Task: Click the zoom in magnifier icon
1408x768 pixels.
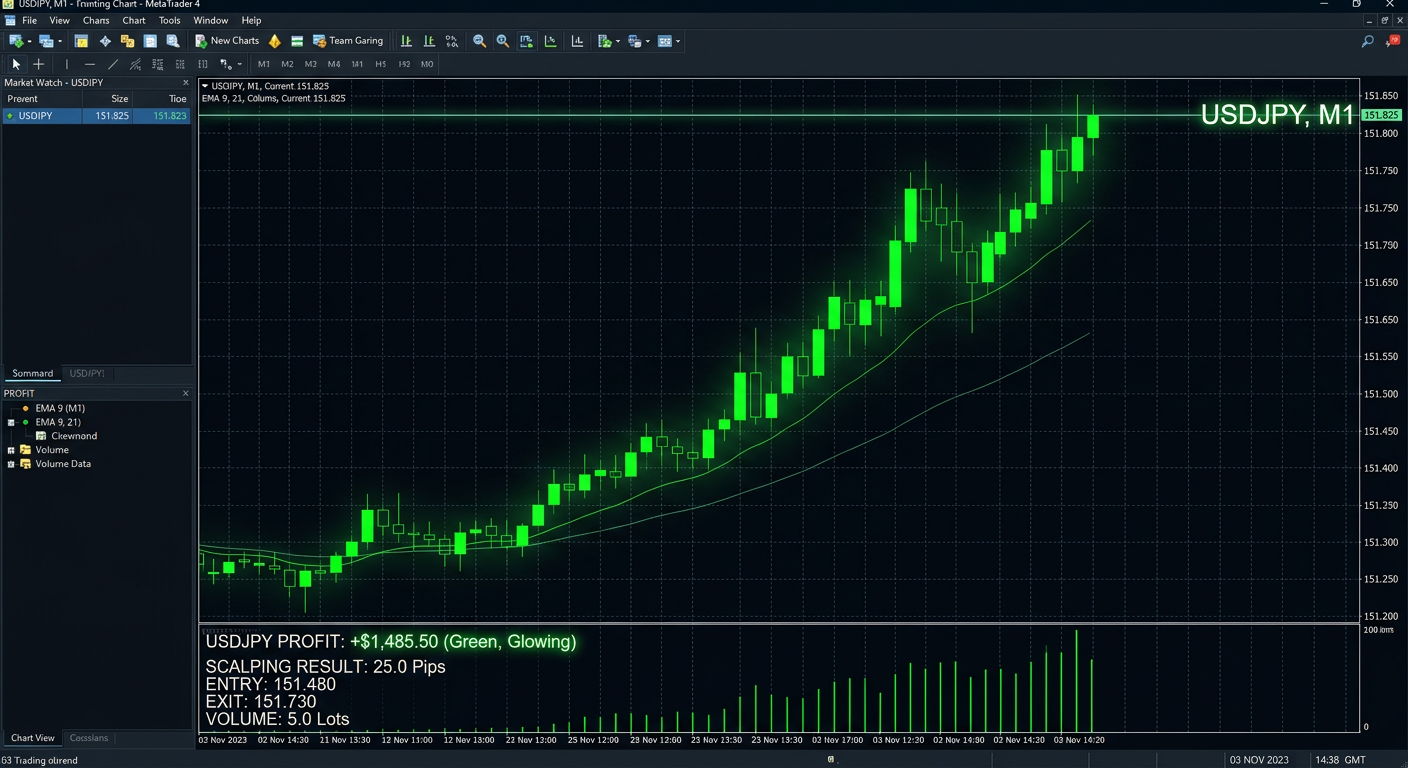Action: tap(502, 41)
